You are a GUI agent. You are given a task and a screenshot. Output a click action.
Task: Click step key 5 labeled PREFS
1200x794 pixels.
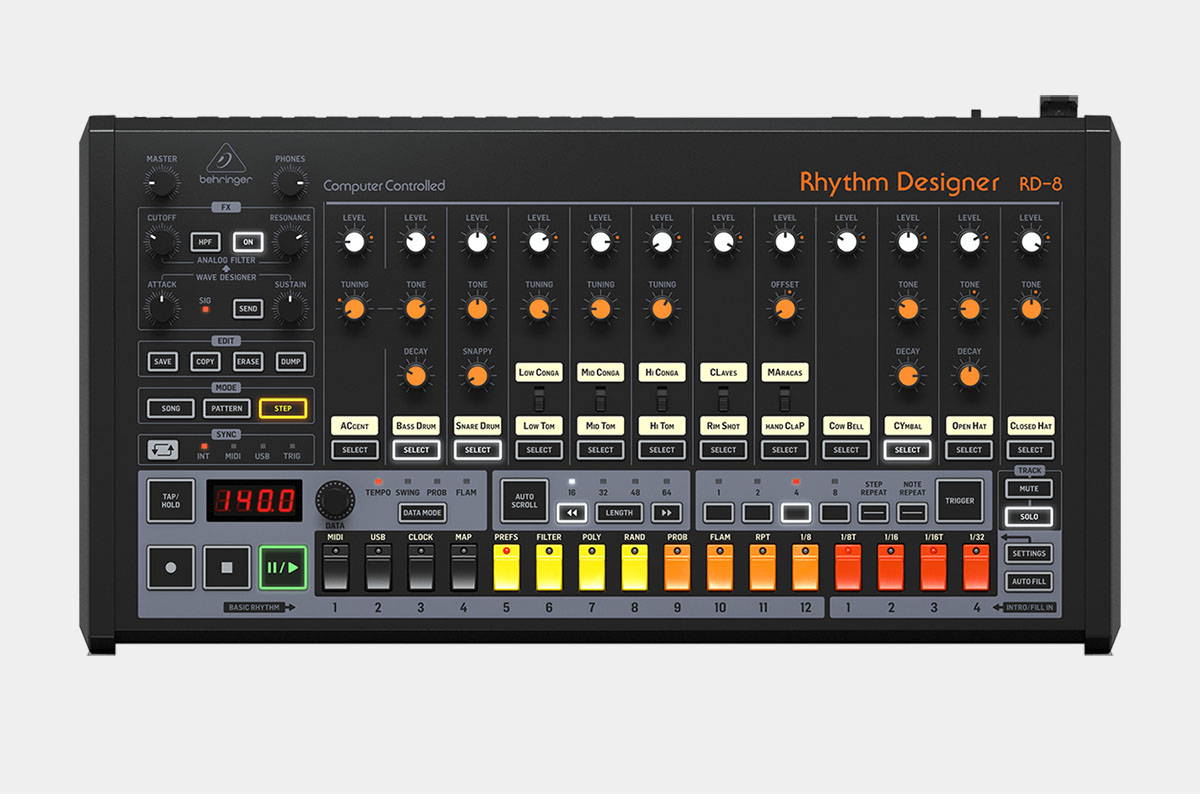(506, 566)
